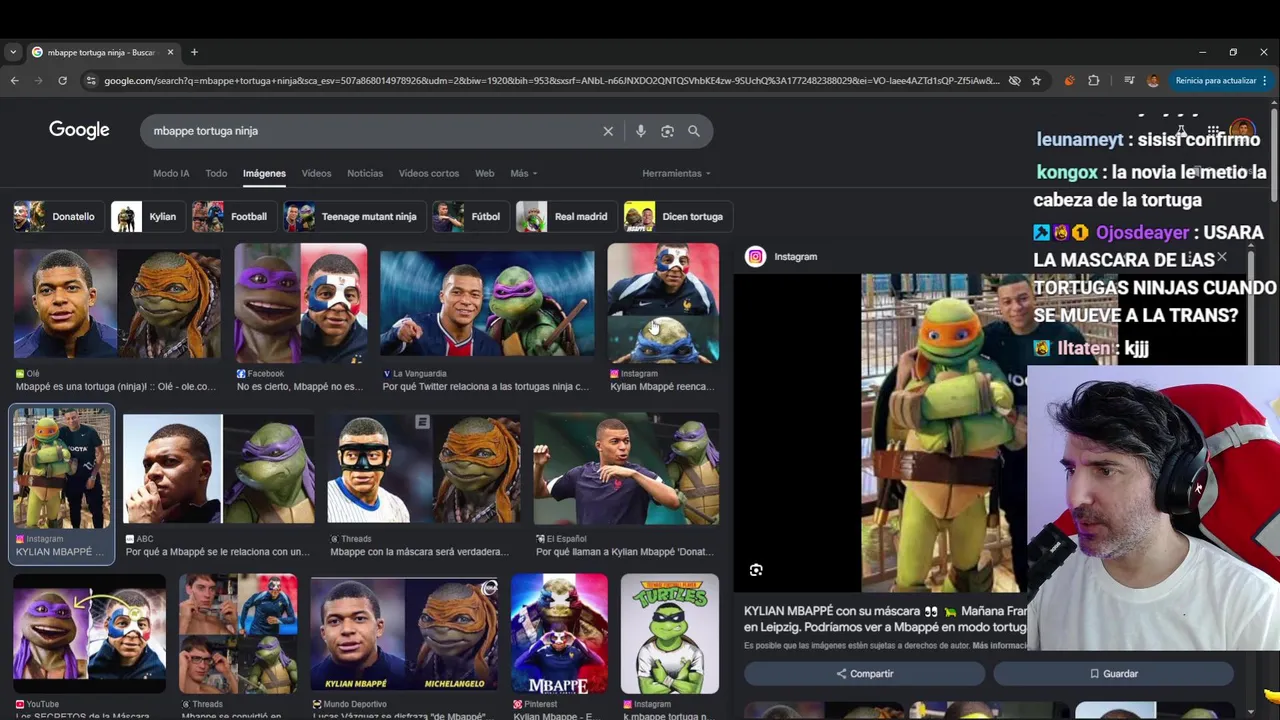Switch to the Todo results tab

[x=216, y=173]
